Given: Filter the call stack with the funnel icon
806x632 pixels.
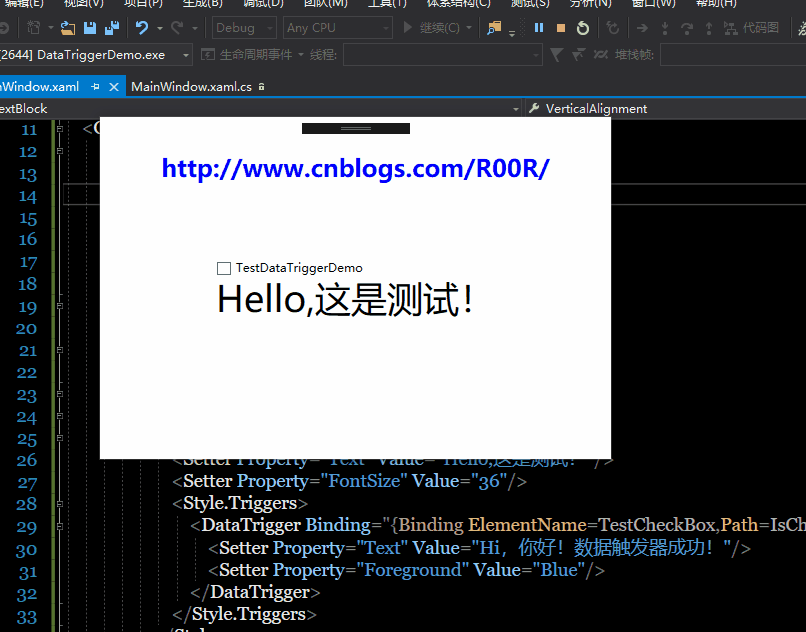Looking at the screenshot, I should [558, 54].
